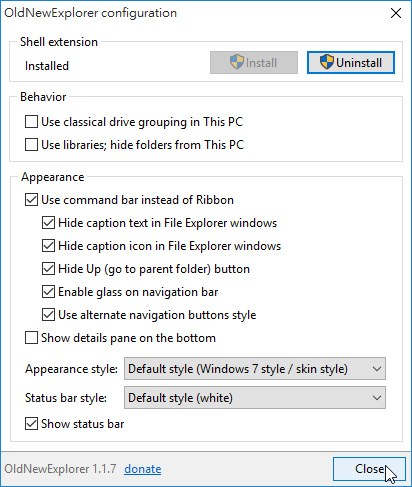Uncheck Use alternate navigation buttons style
Screen dimensions: 412x487
pyautogui.click(x=48, y=315)
